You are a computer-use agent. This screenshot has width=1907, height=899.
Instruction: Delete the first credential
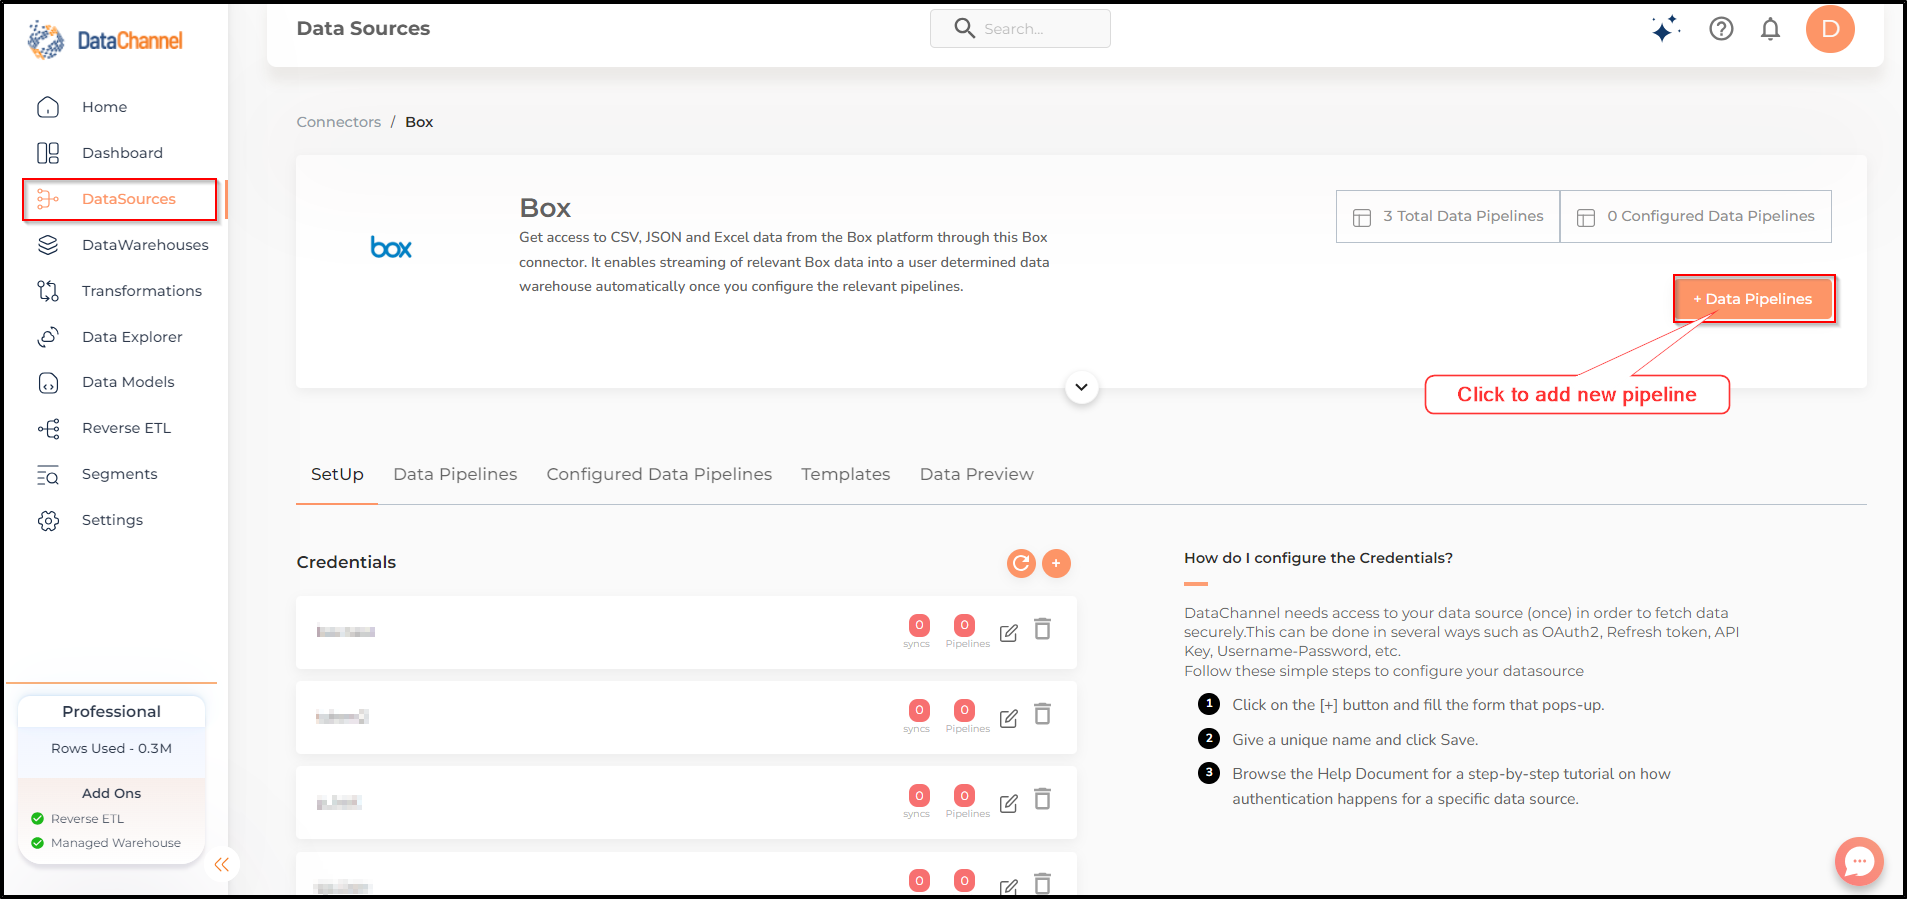point(1042,629)
